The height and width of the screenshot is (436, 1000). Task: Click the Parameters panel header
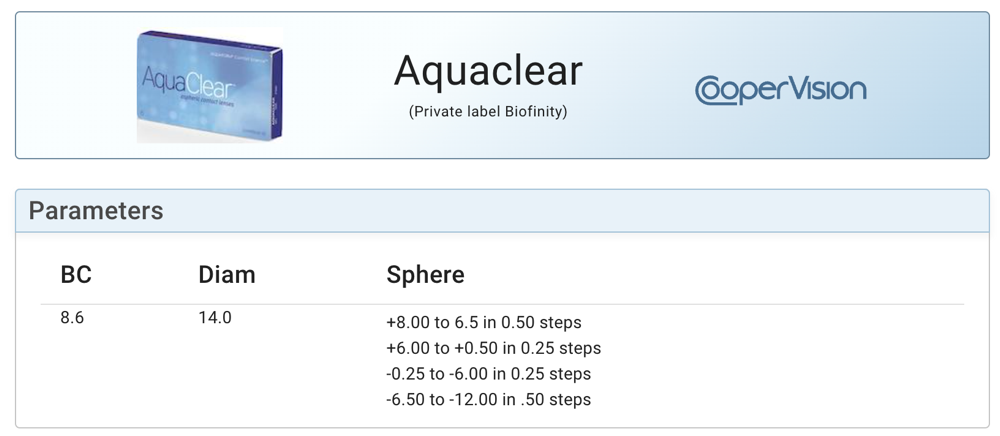96,211
